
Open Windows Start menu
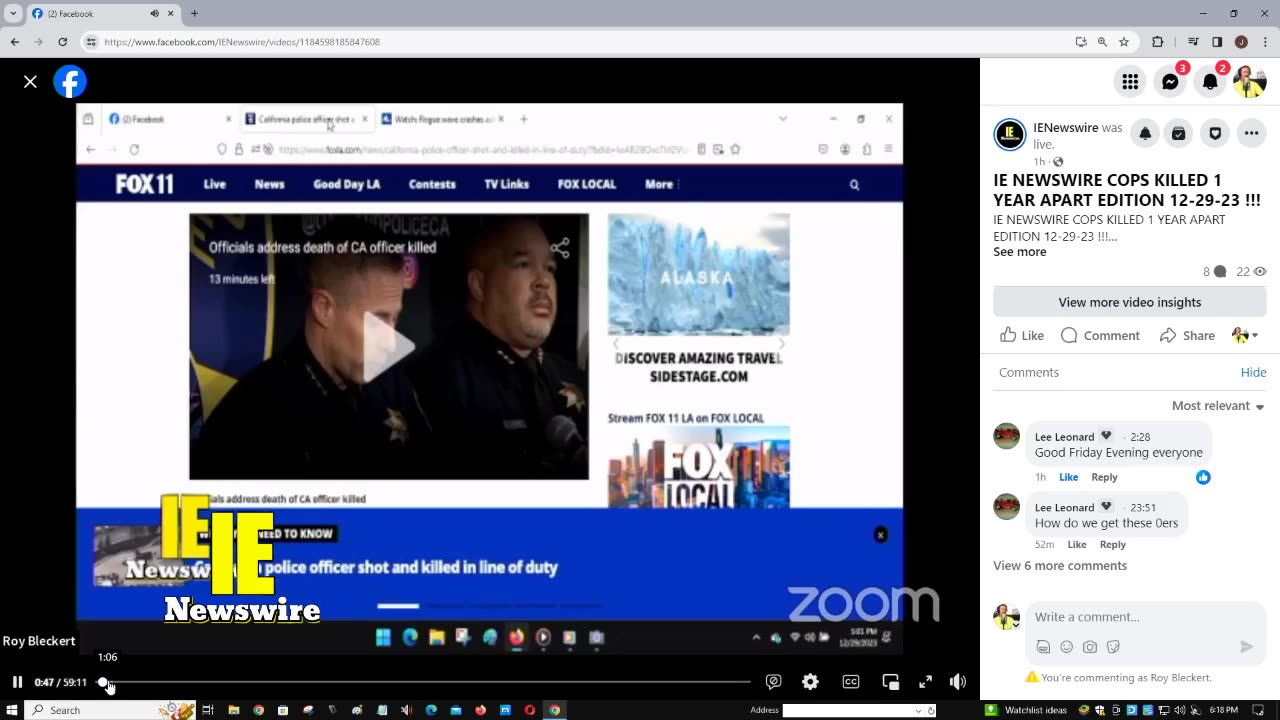click(x=11, y=710)
